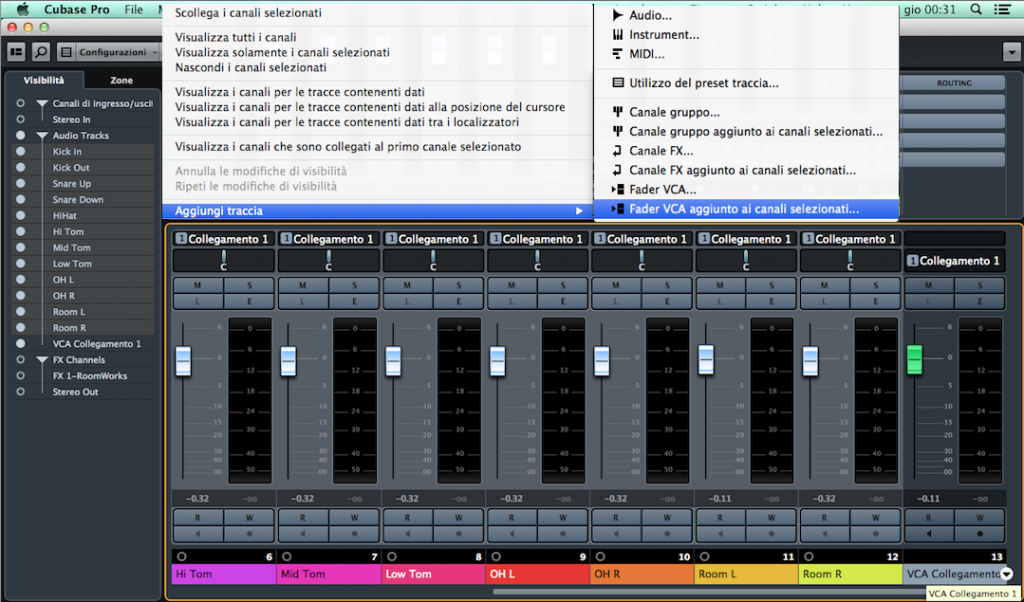Toggle visibility dot for Stereo Out

[x=21, y=392]
